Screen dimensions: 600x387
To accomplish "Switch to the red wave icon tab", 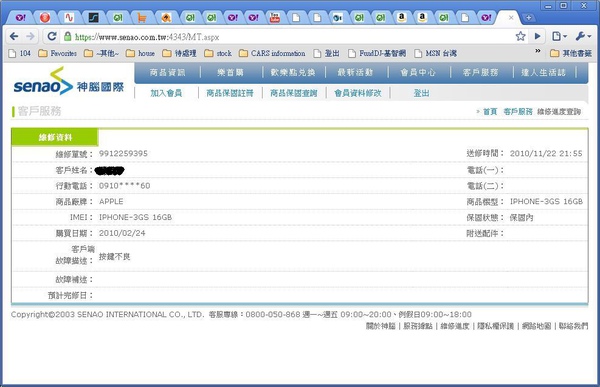I will tap(69, 18).
